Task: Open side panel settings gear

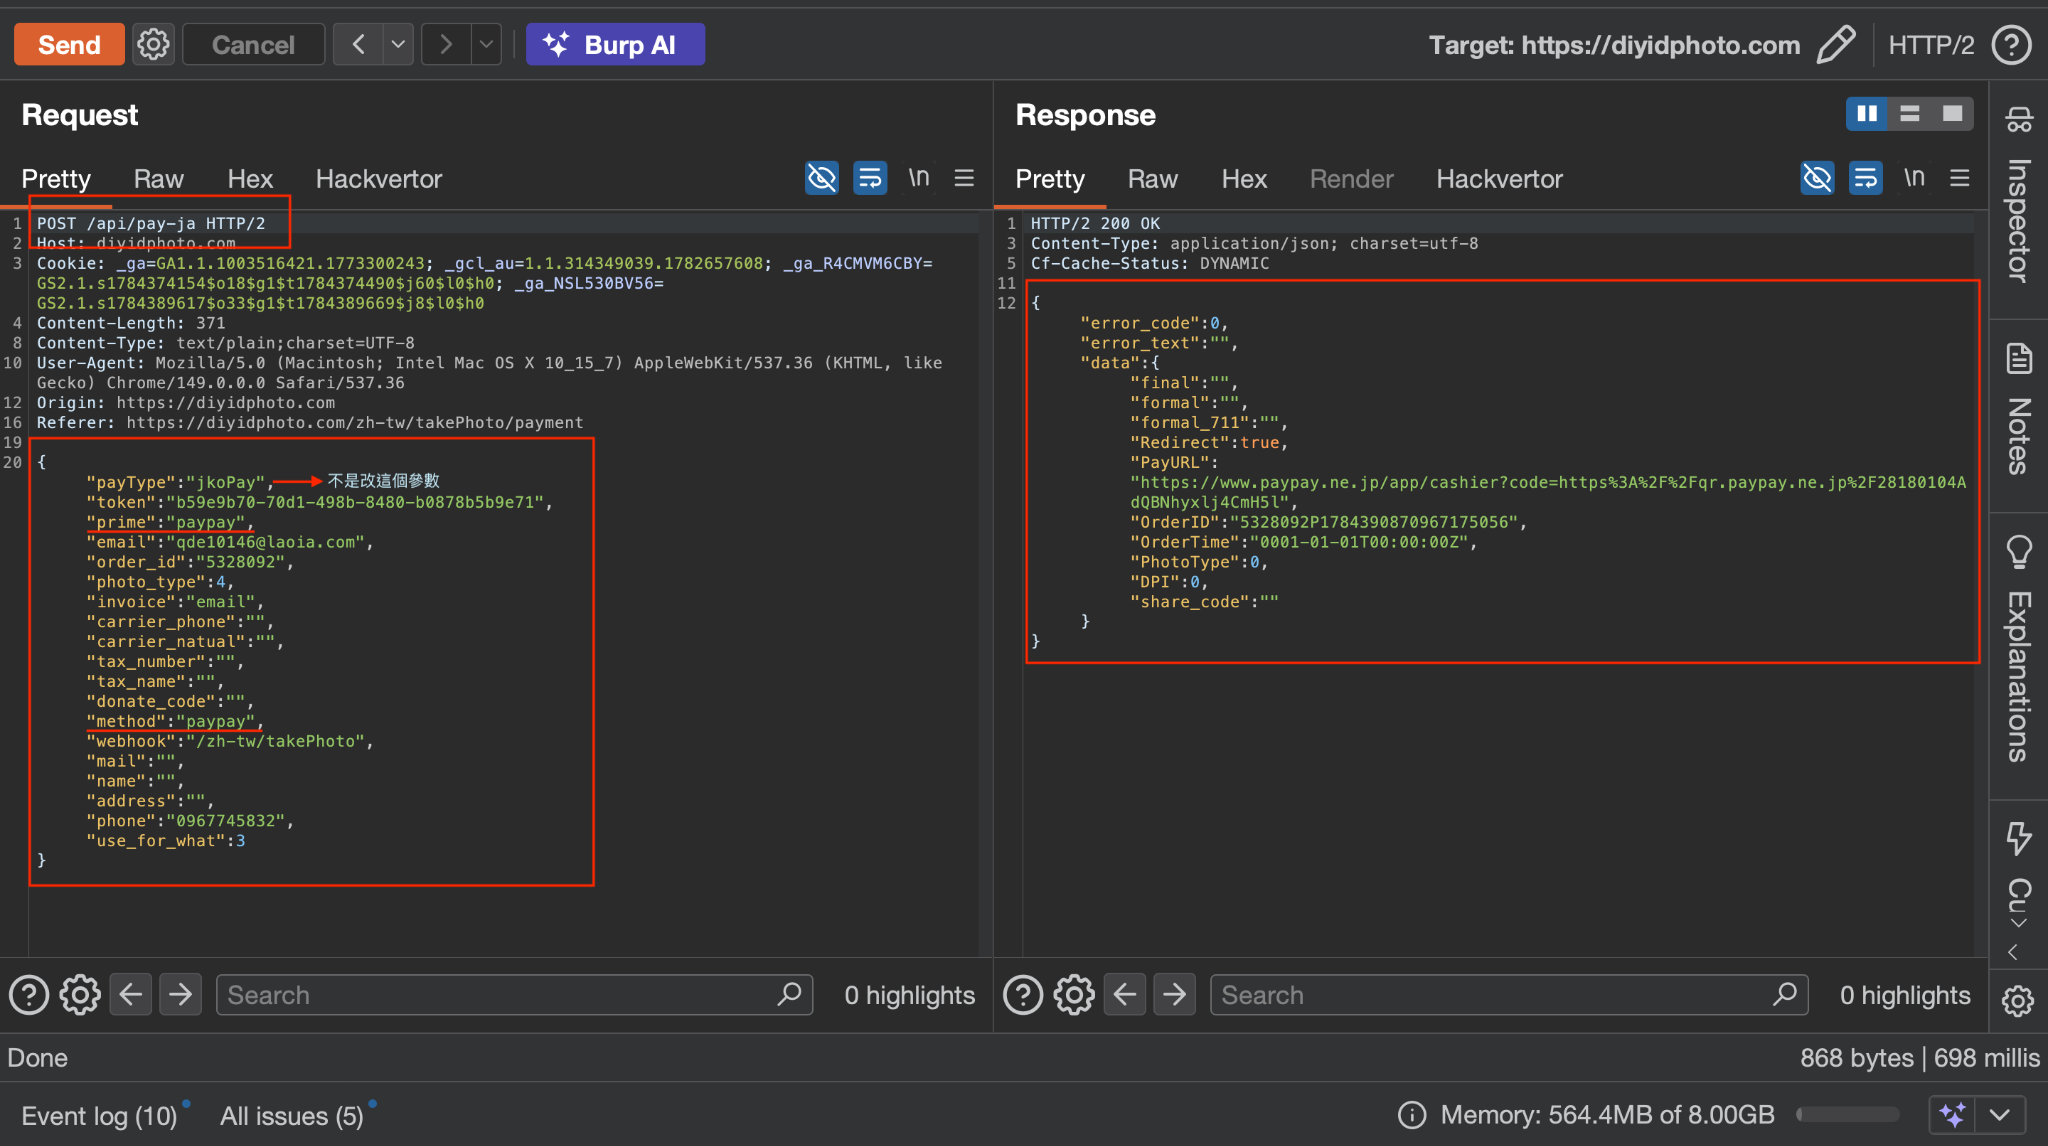Action: point(2018,1001)
